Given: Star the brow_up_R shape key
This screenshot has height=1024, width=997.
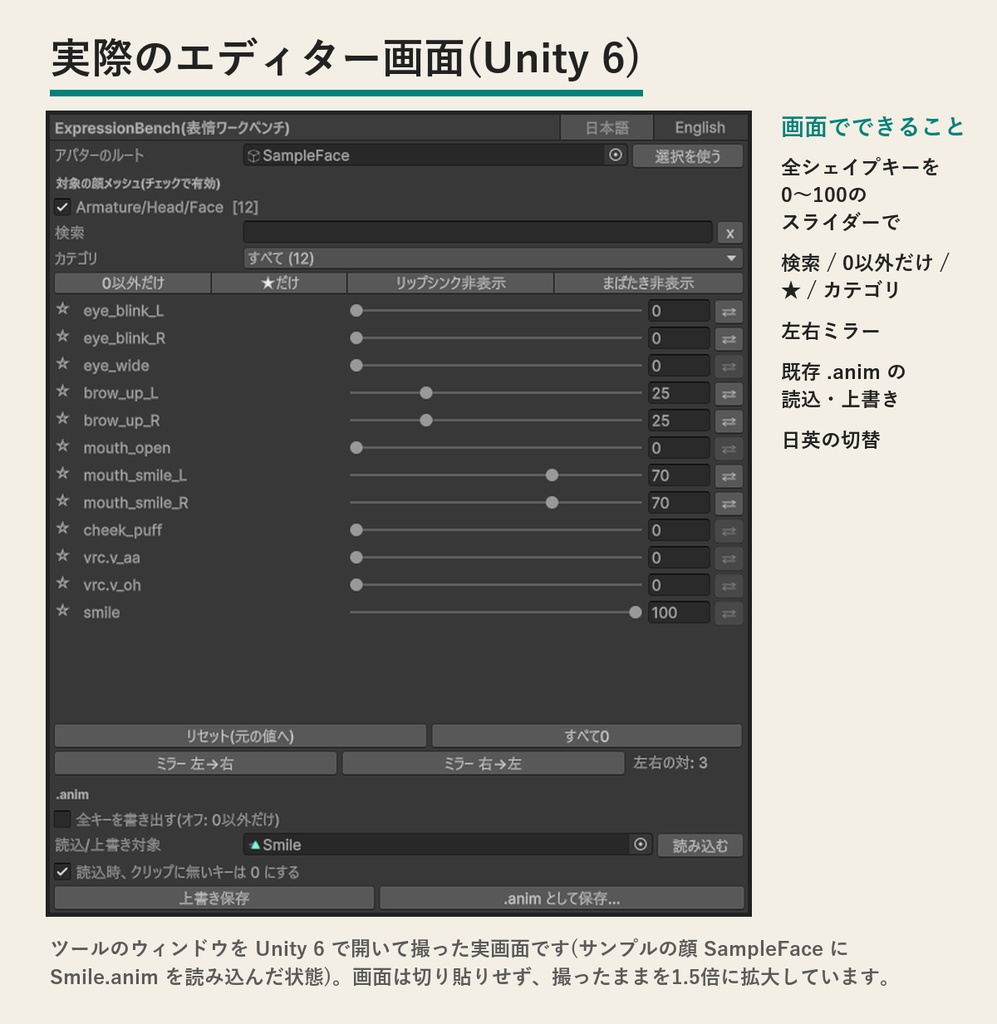Looking at the screenshot, I should click(x=63, y=419).
